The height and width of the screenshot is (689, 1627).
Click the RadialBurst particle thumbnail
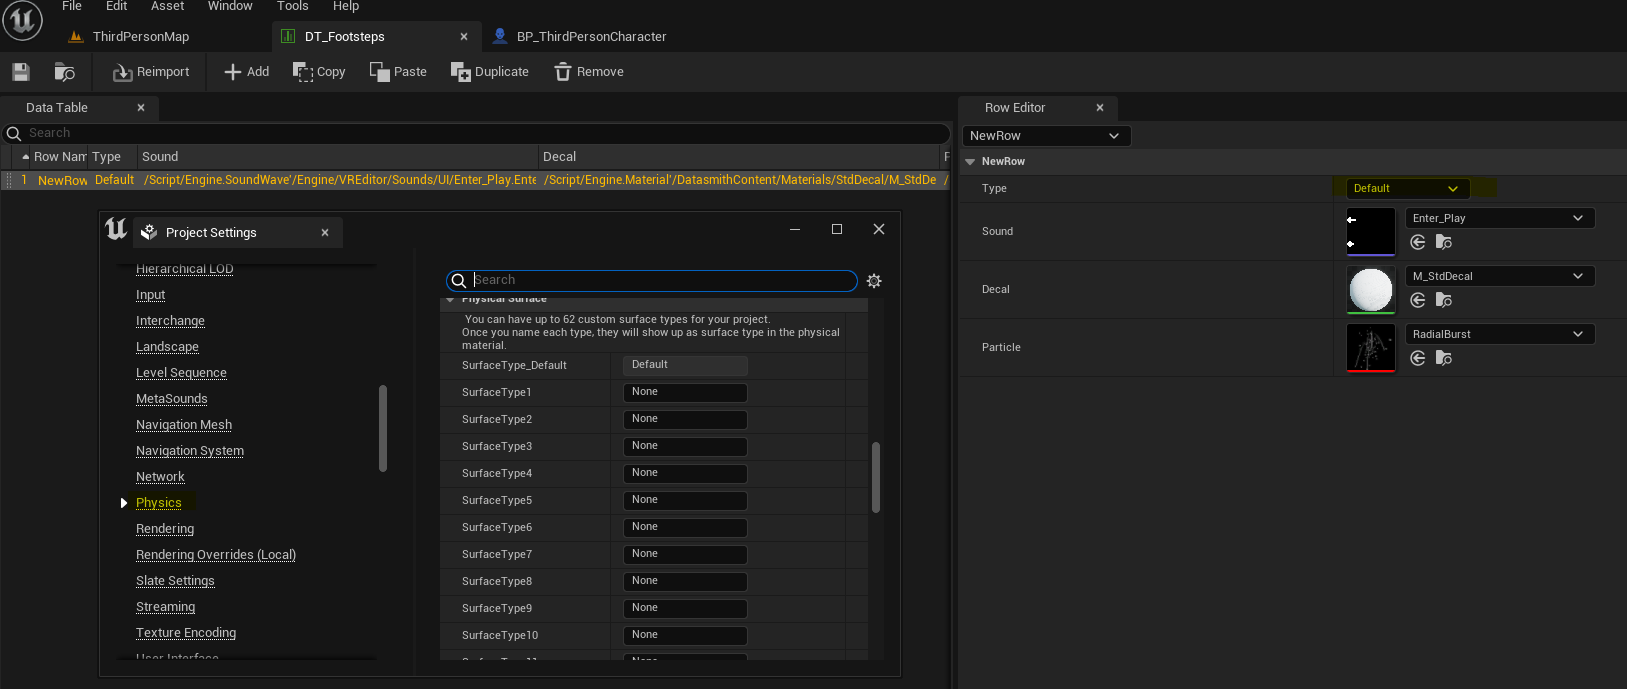[x=1371, y=347]
